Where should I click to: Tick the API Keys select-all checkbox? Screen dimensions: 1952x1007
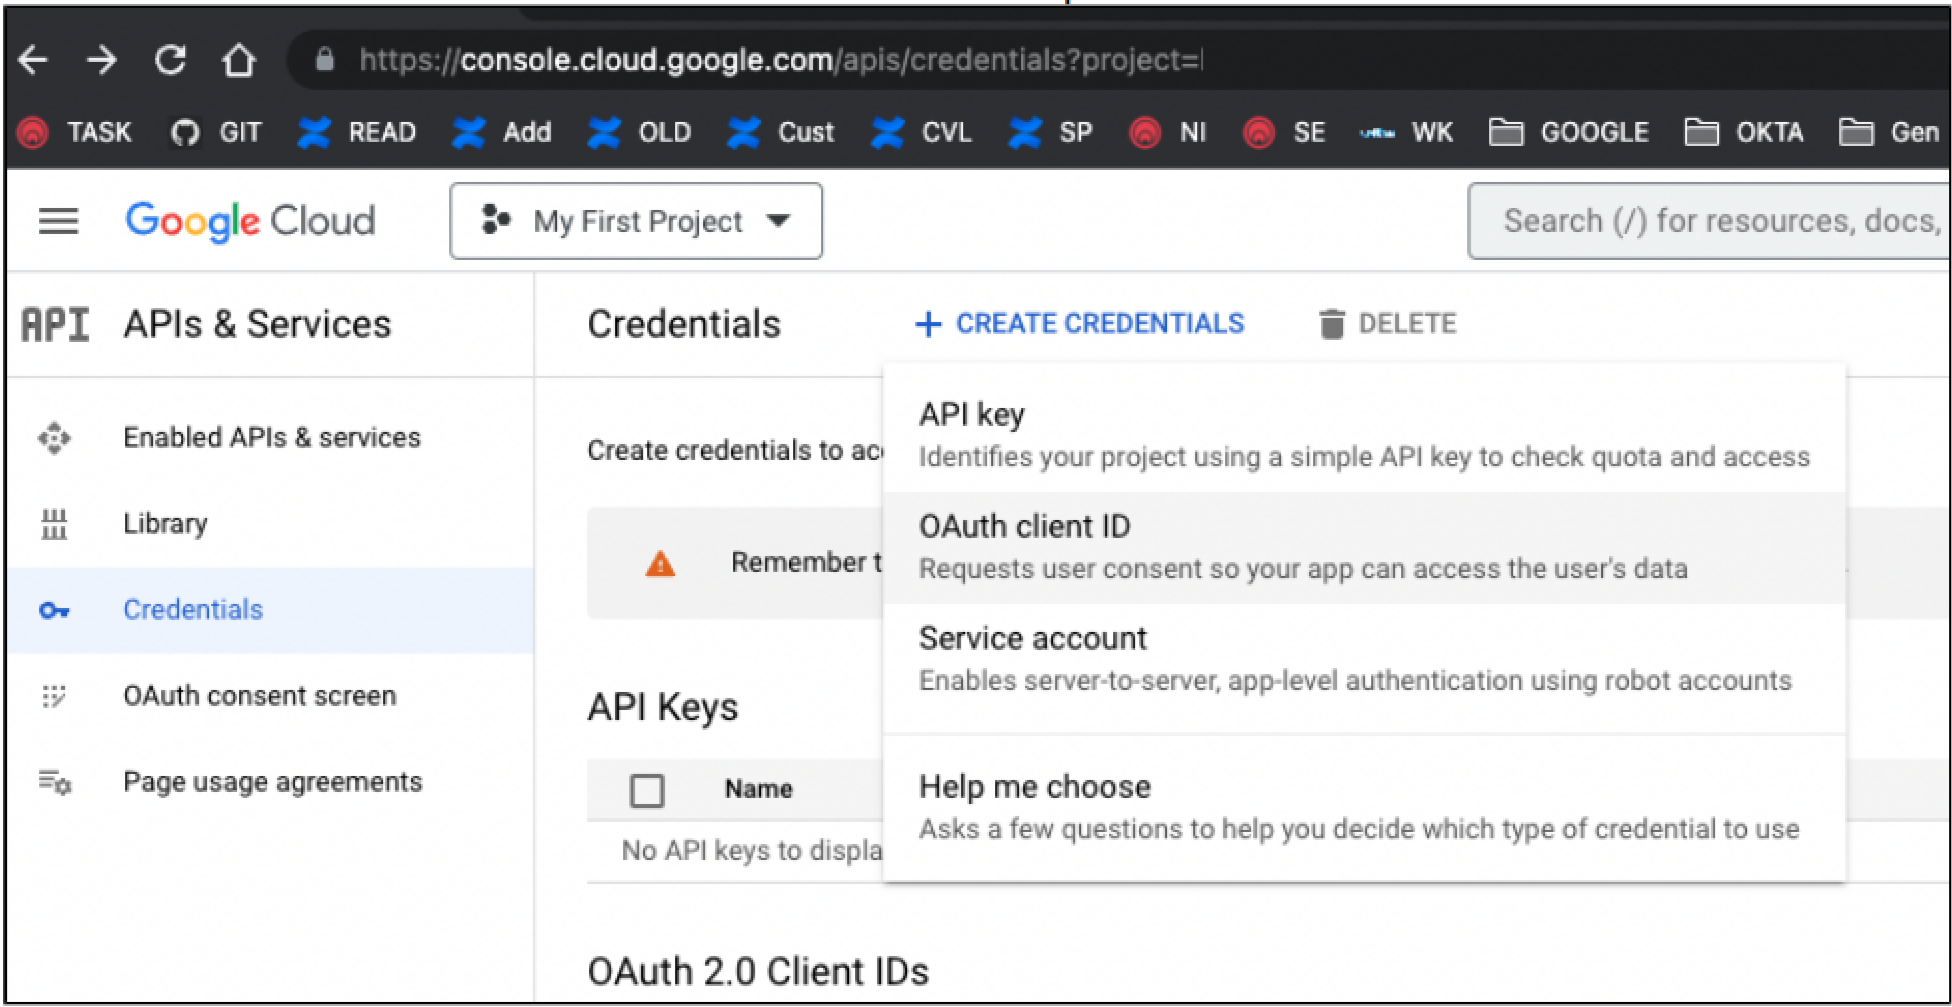647,790
